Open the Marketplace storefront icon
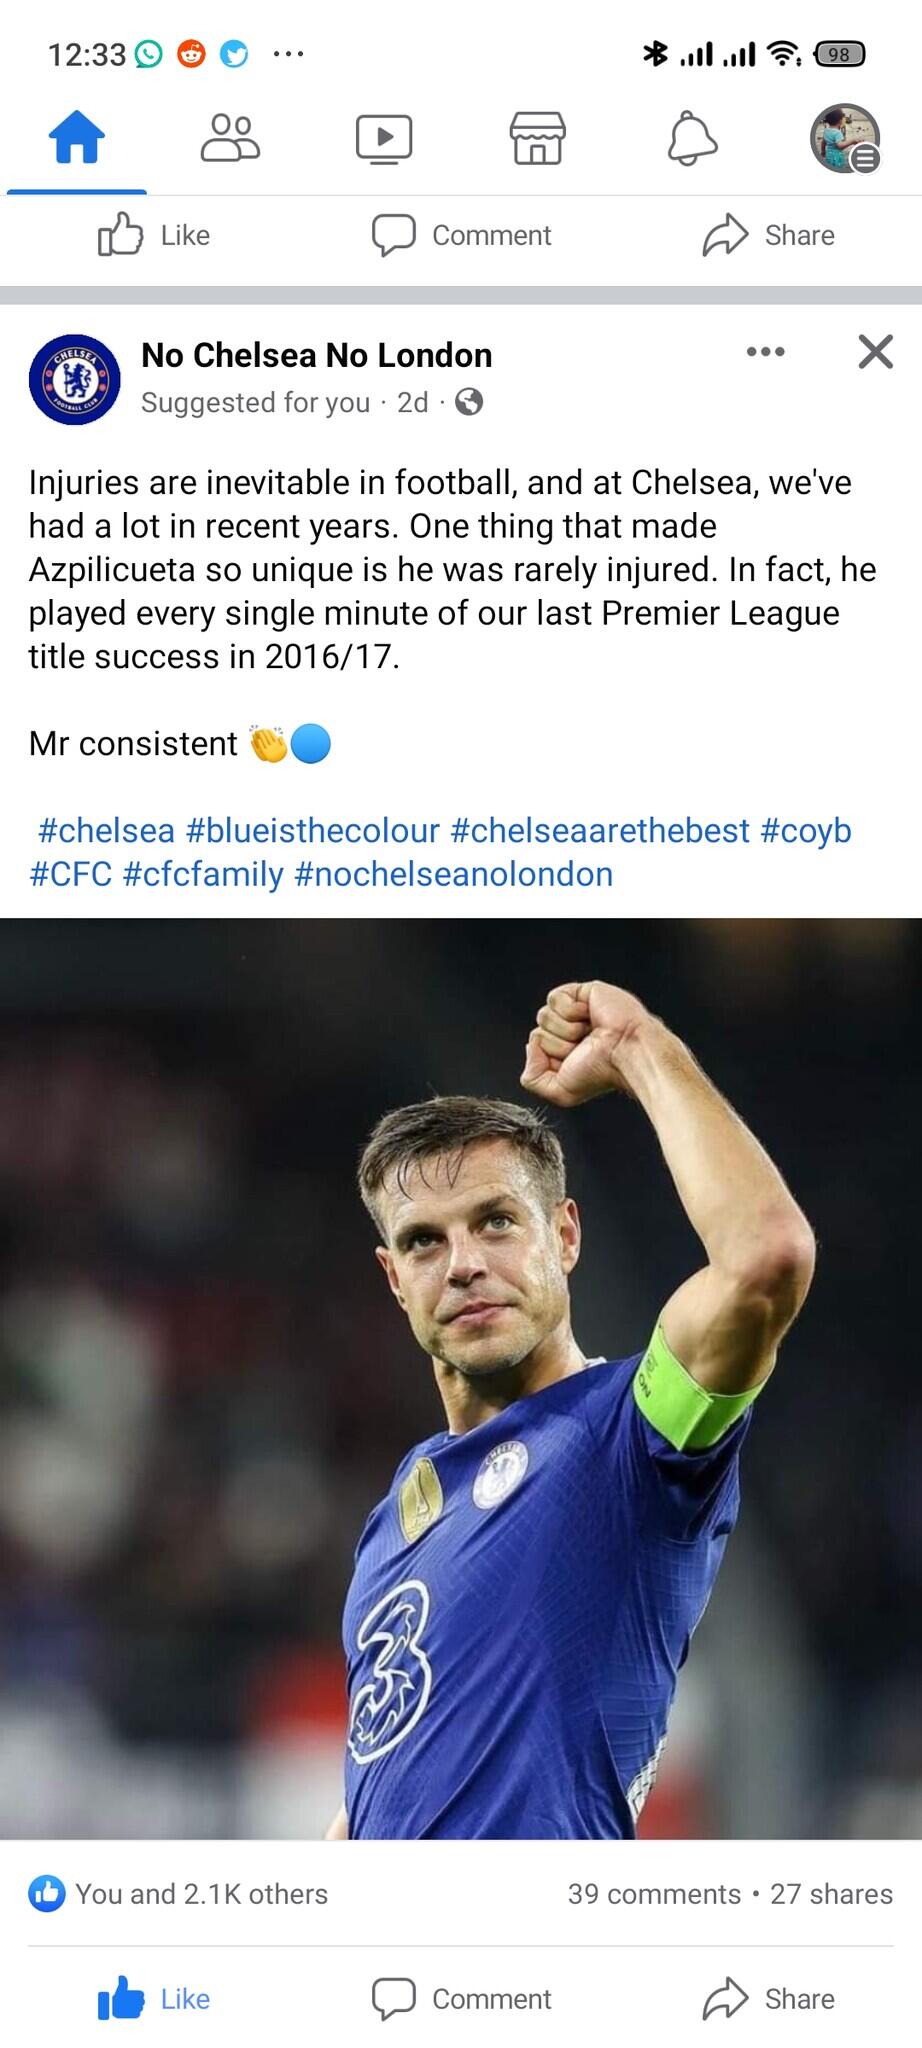 point(538,138)
